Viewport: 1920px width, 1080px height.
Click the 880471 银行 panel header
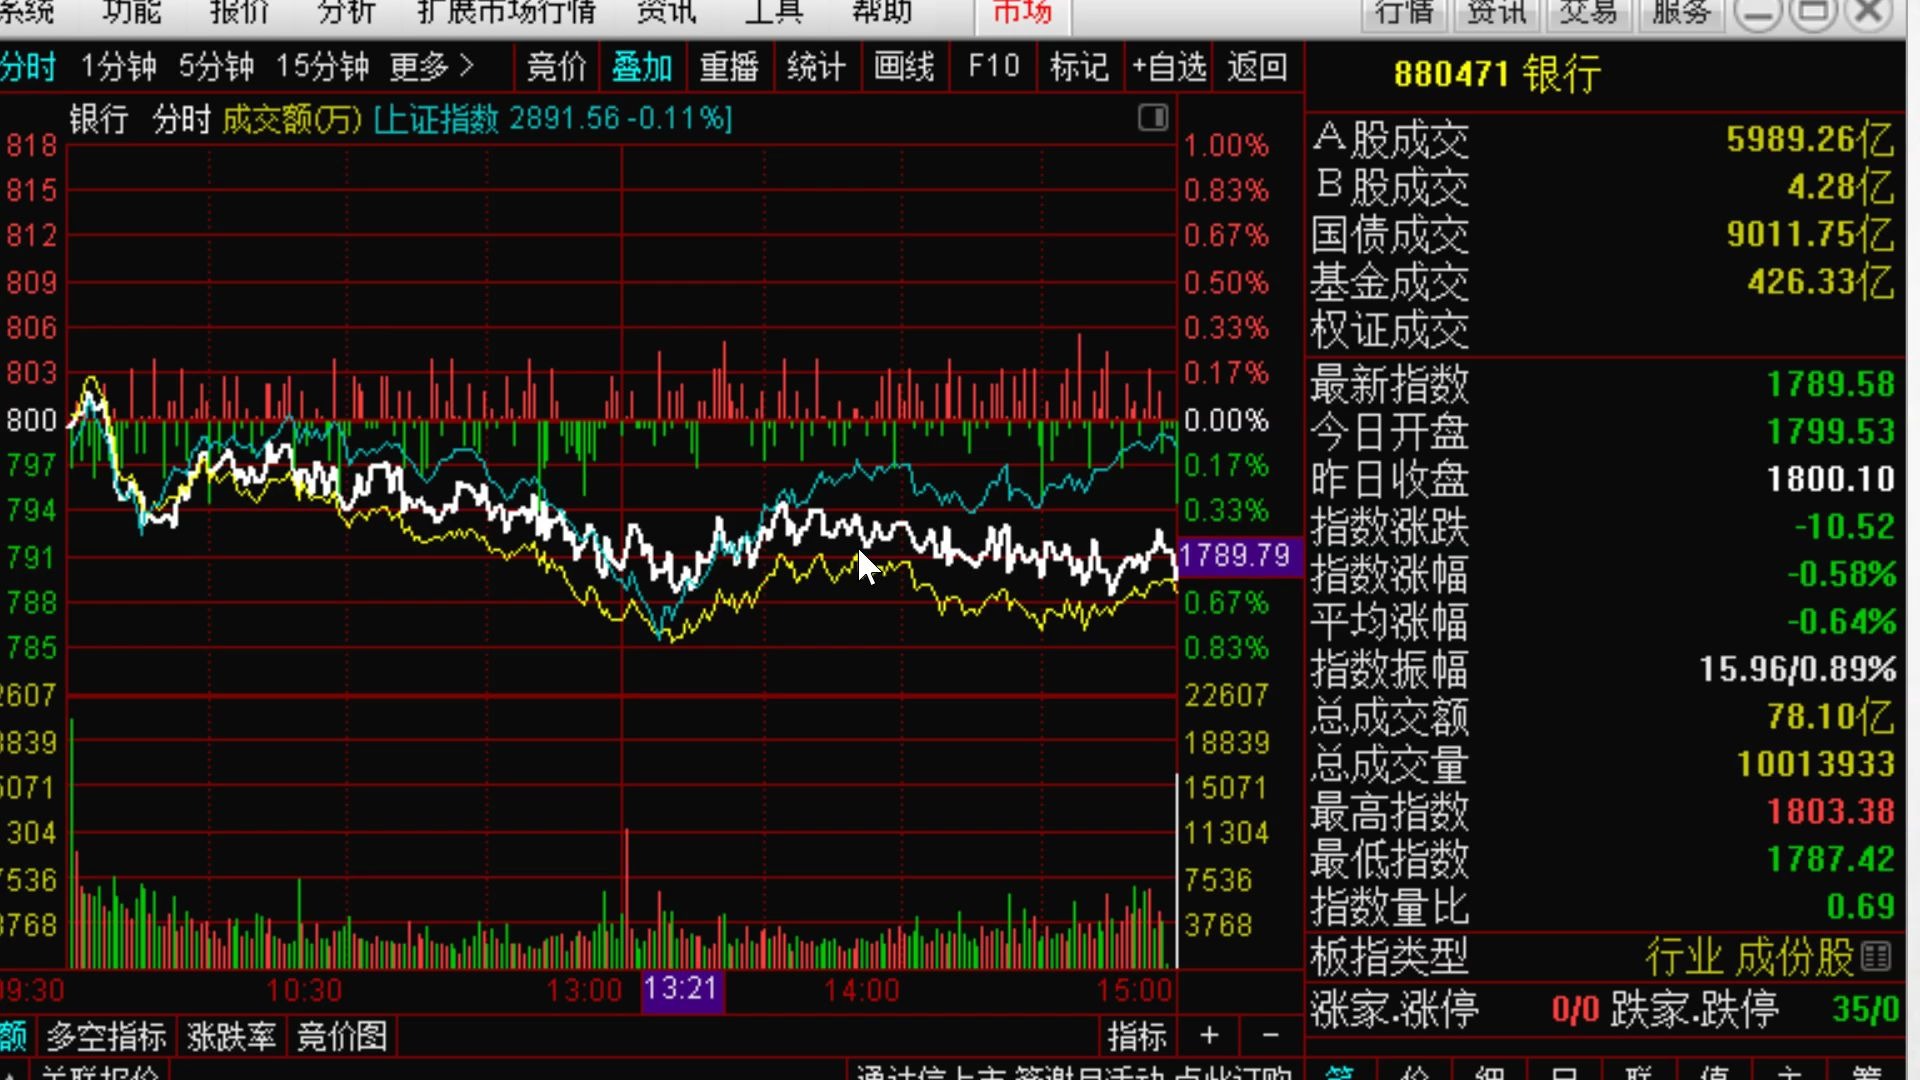click(1497, 74)
